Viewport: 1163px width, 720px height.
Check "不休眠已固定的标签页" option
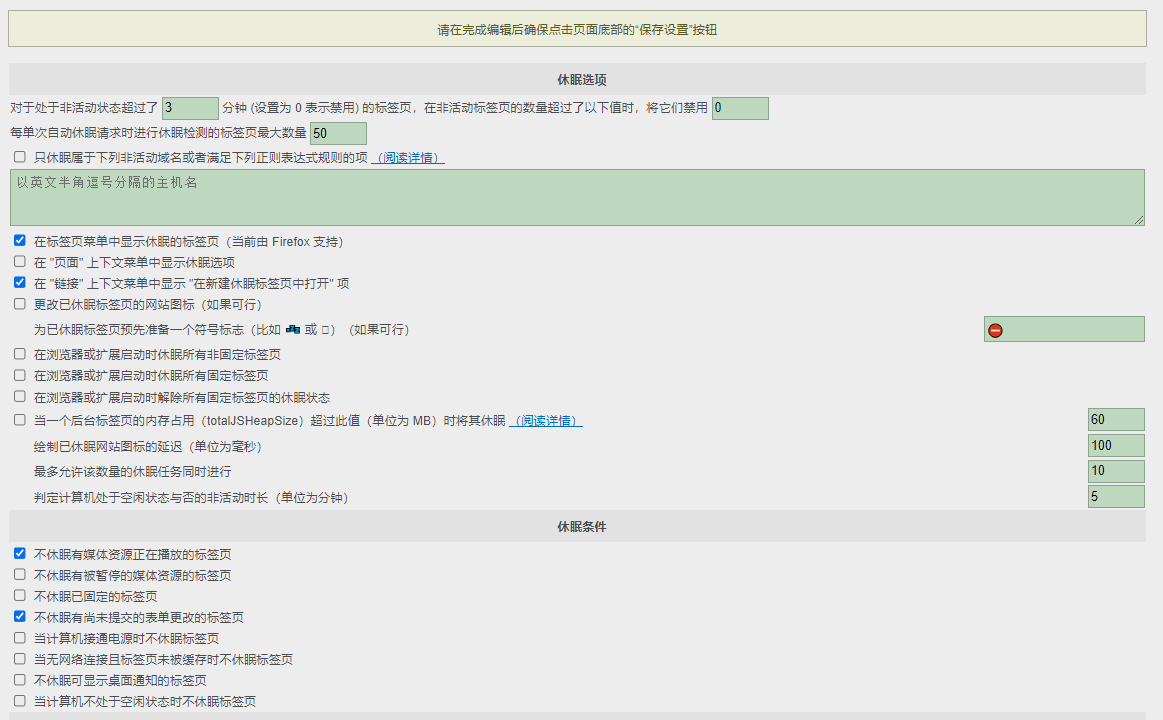[x=20, y=596]
